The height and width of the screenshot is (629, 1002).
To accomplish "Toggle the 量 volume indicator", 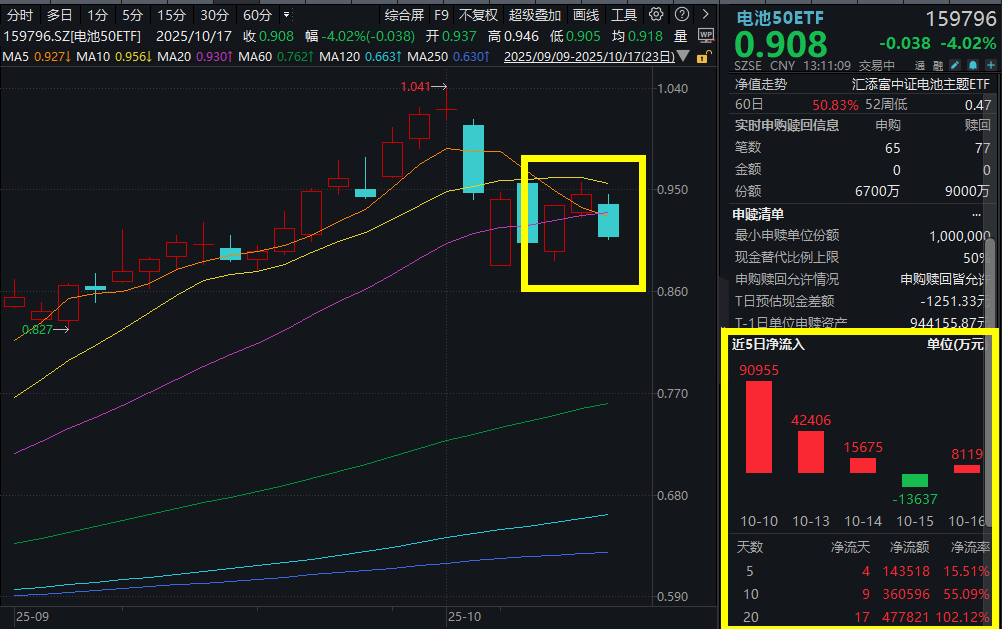I will 680,34.
